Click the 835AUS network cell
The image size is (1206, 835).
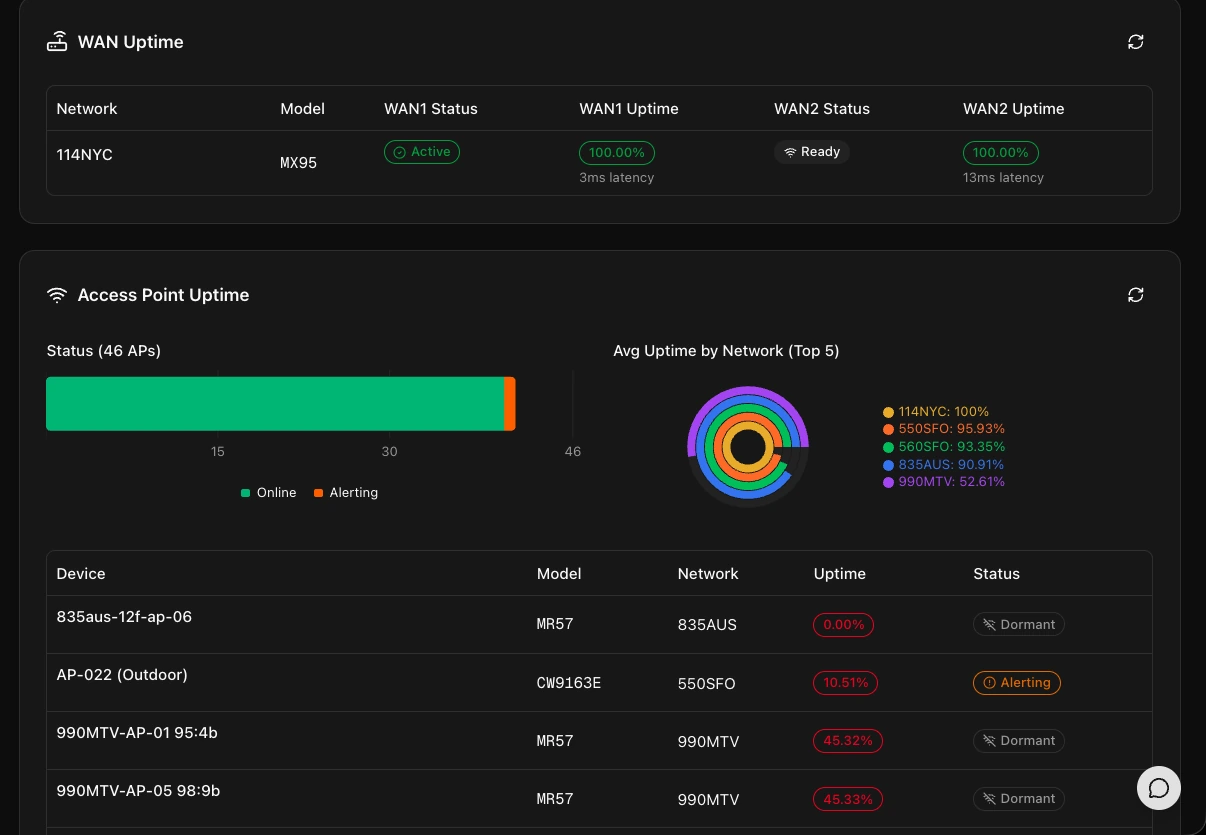(707, 625)
